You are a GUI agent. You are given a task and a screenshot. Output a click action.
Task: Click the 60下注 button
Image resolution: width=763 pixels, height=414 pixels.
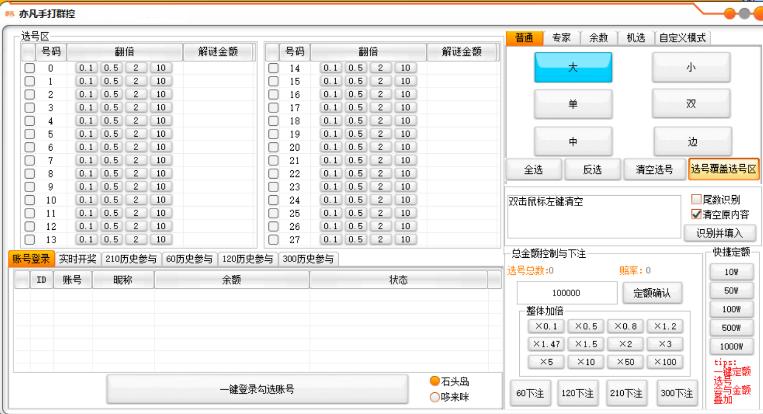pos(530,393)
